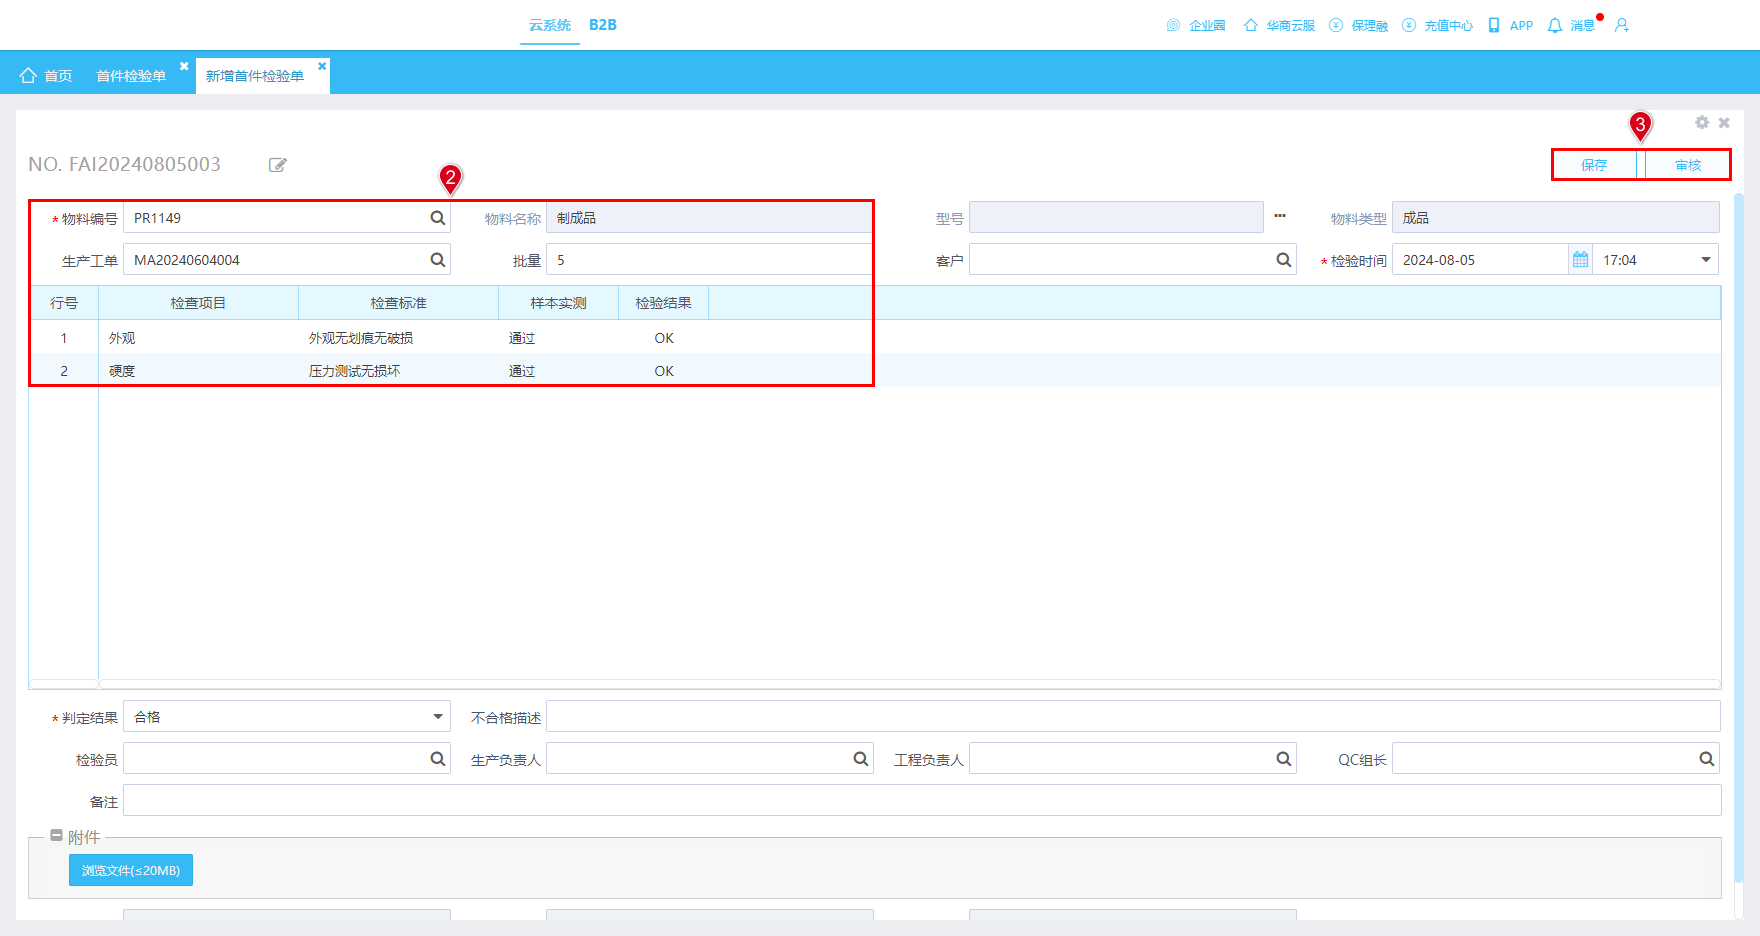Viewport: 1760px width, 936px height.
Task: Switch to the B2B tab
Action: (x=603, y=25)
